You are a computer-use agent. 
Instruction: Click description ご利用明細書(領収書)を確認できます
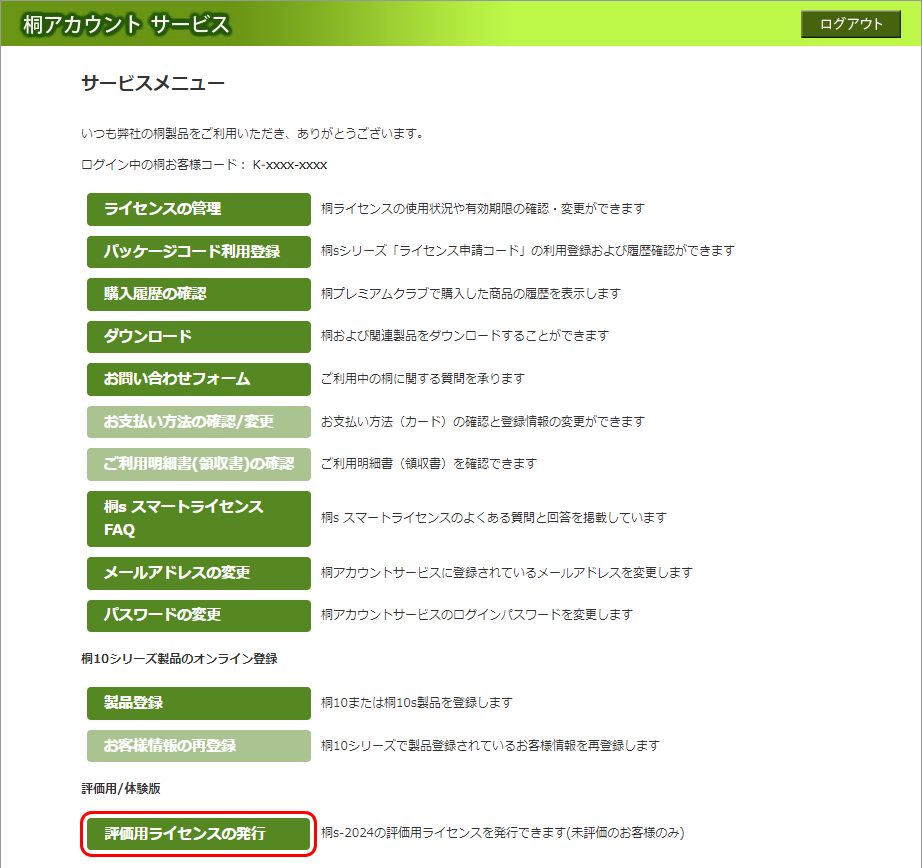pos(429,464)
